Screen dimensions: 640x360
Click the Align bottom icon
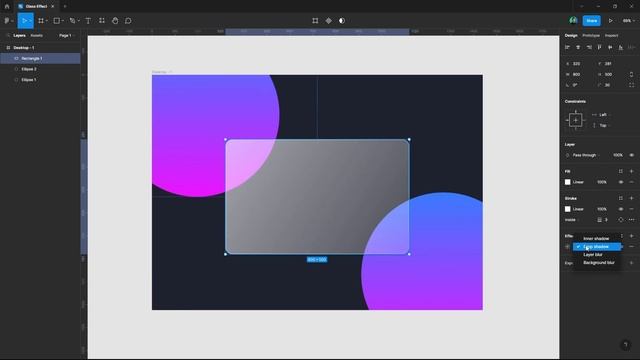tap(621, 47)
